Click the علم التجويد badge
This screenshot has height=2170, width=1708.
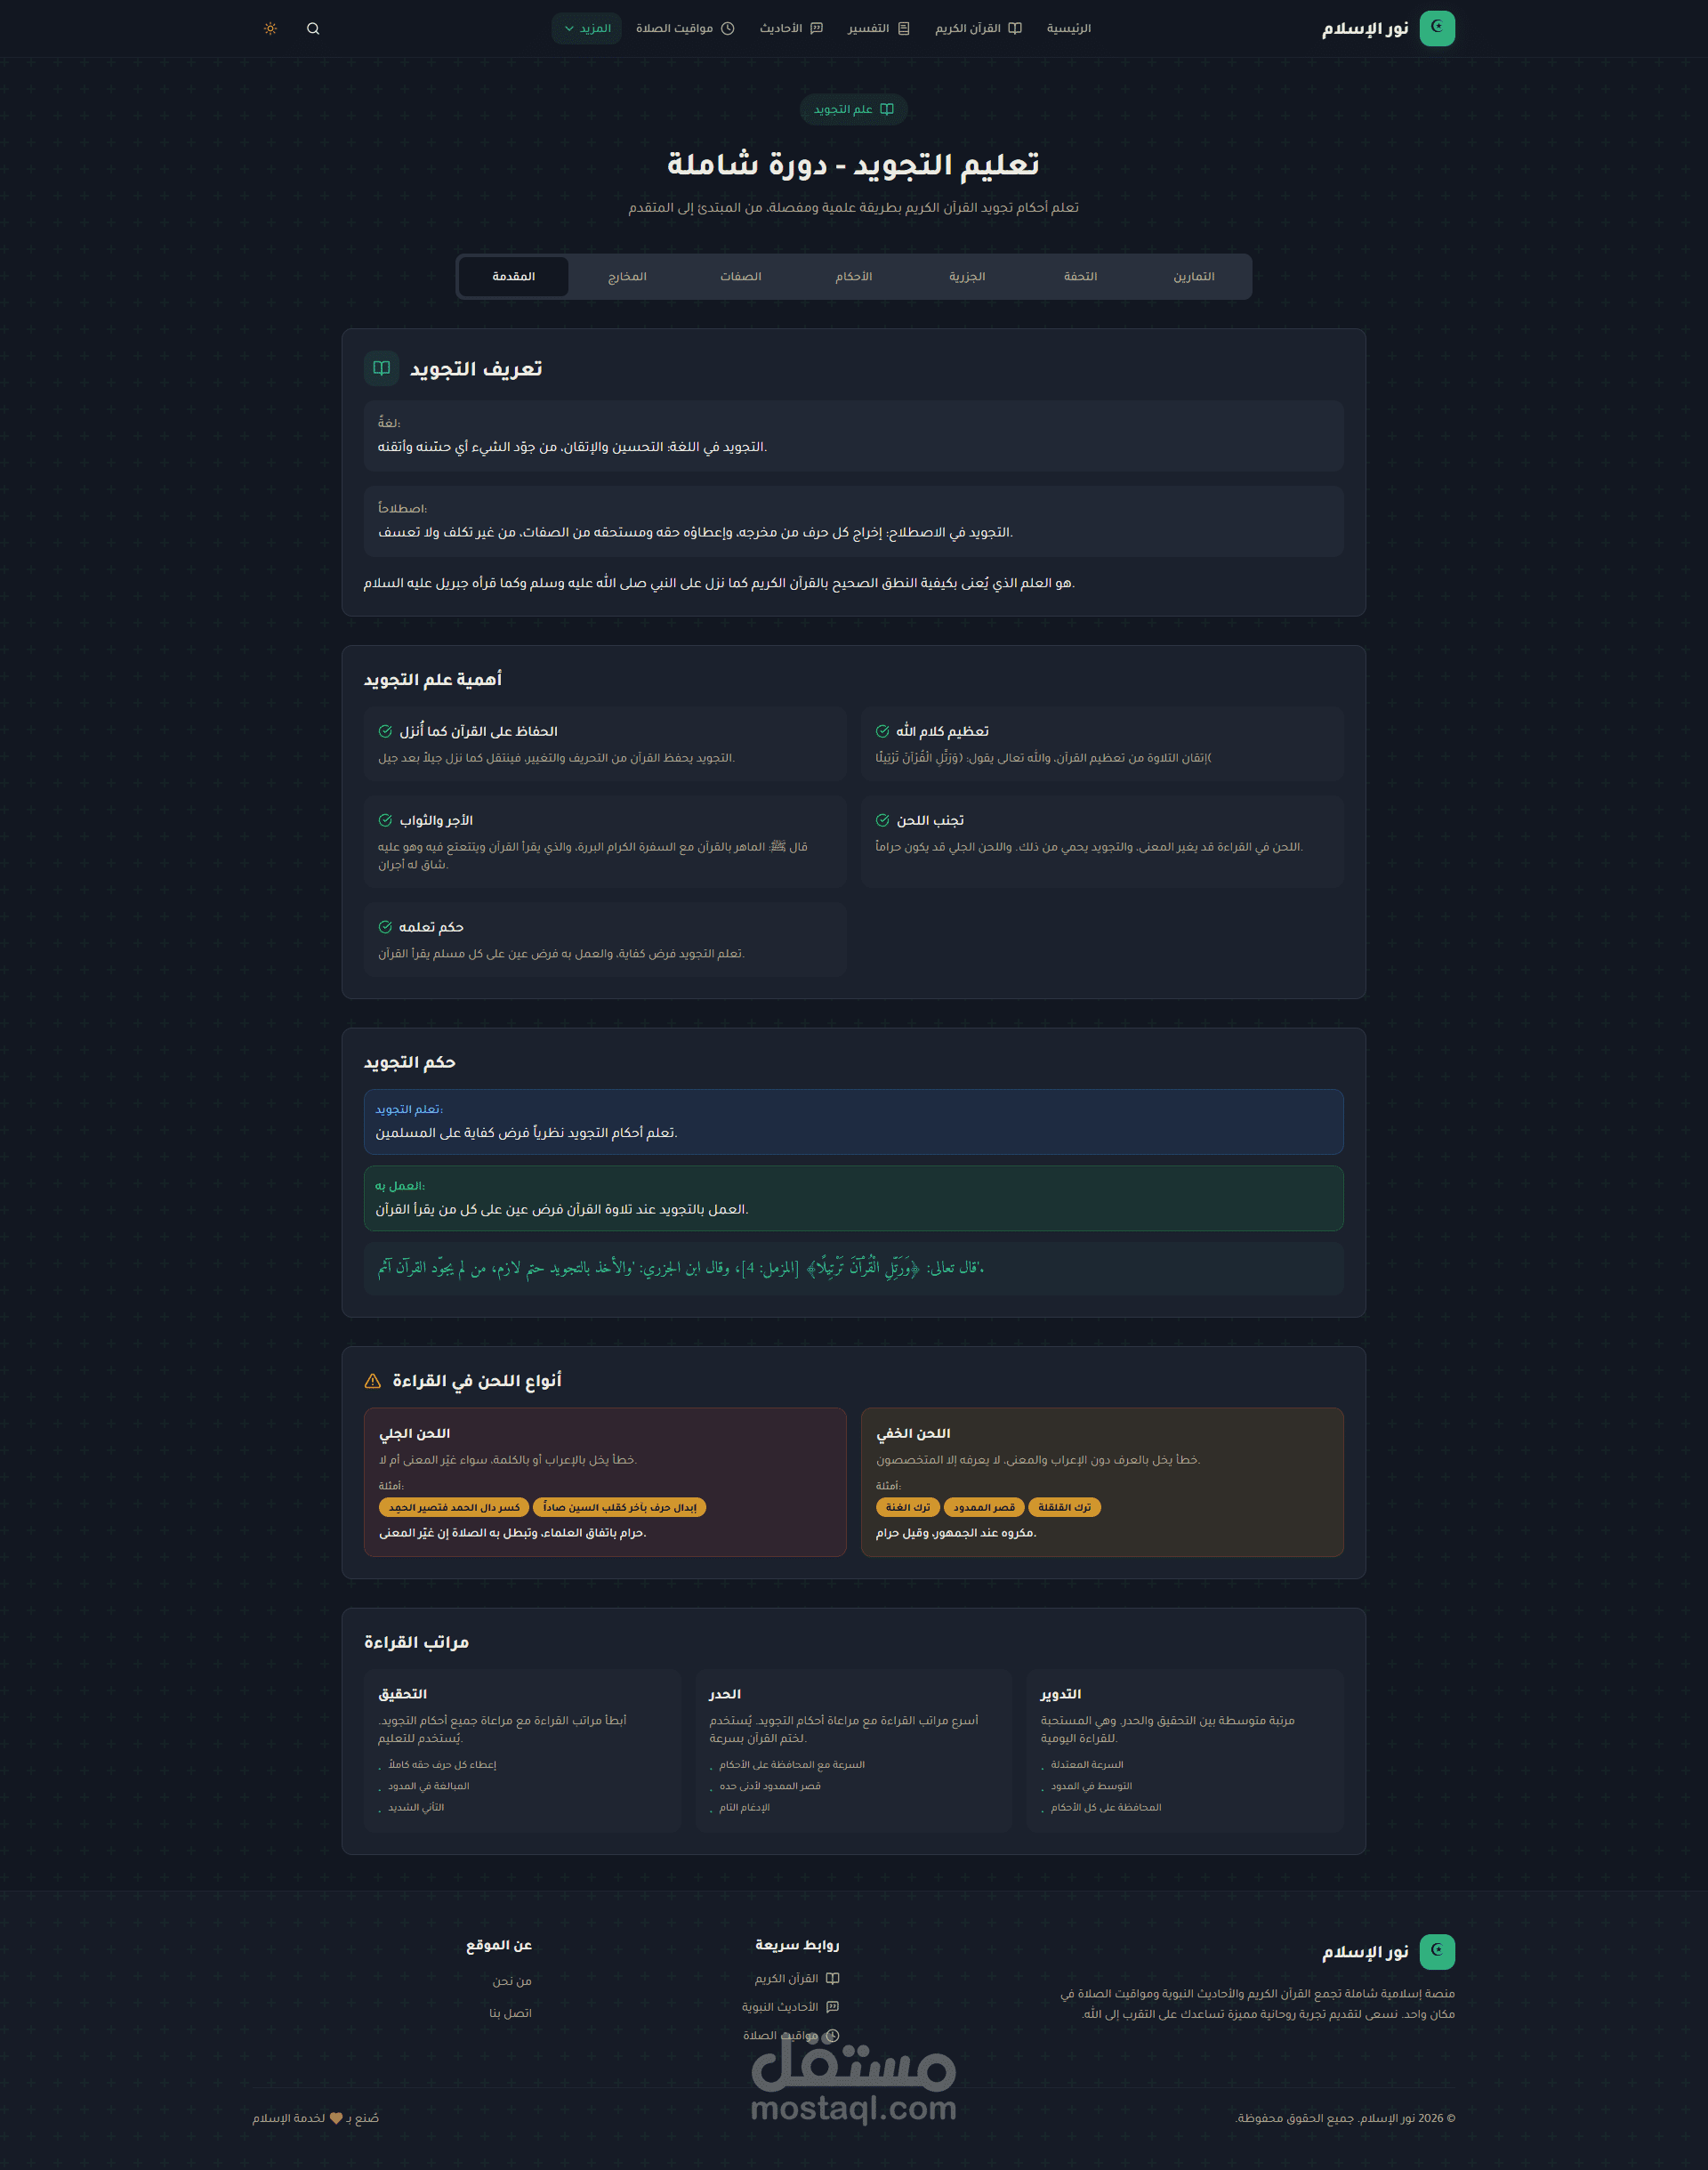[853, 110]
